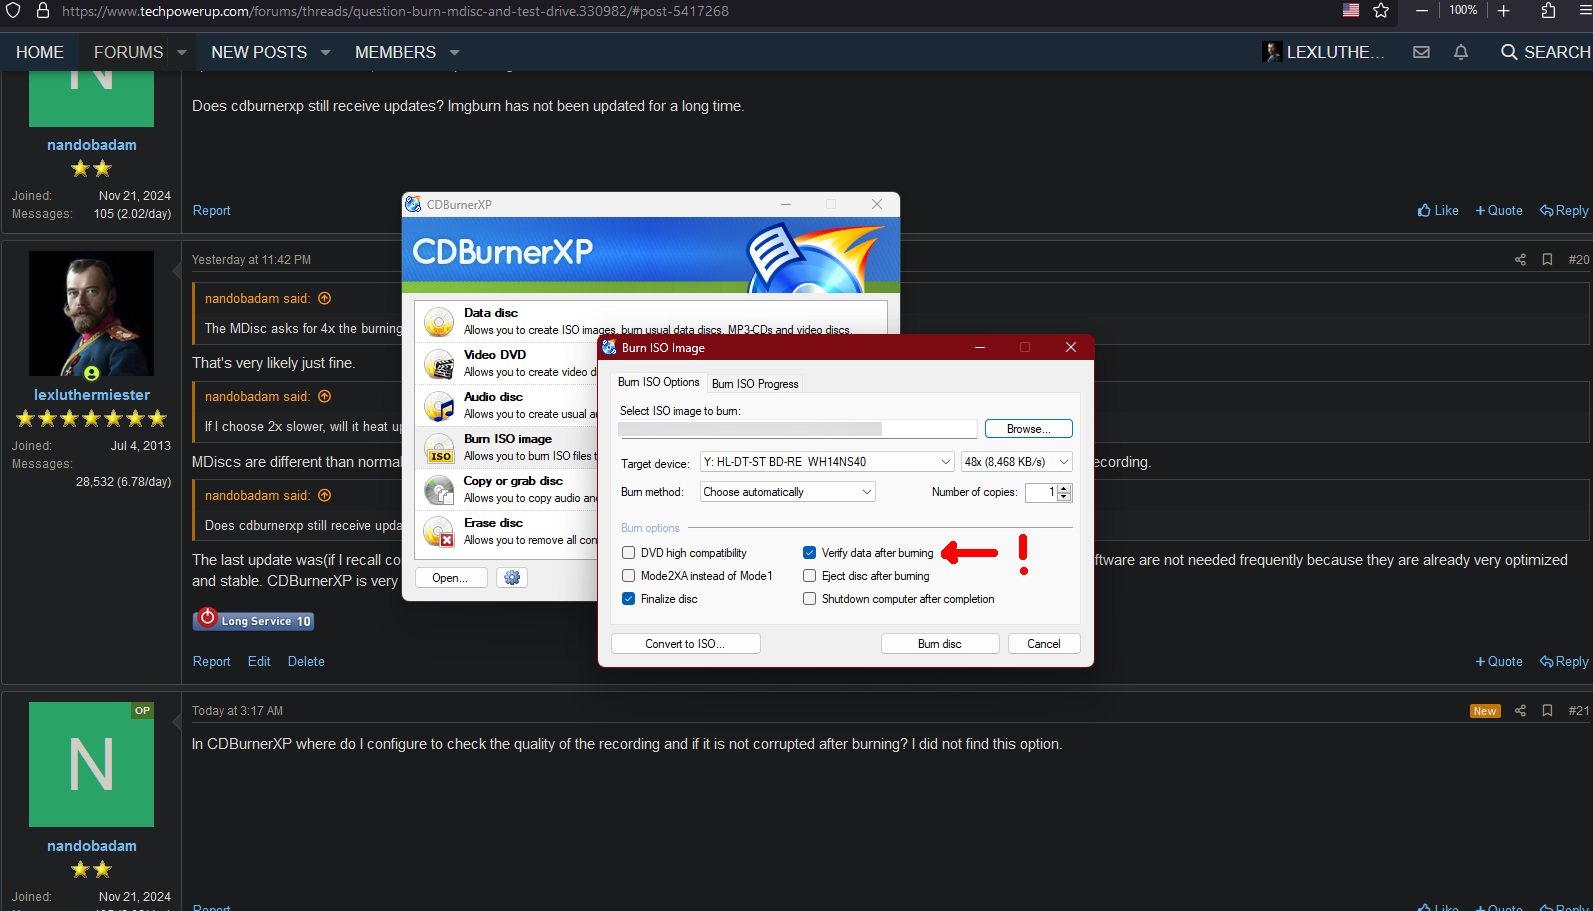1593x911 pixels.
Task: Increase Number of copies with stepper
Action: pos(1064,488)
